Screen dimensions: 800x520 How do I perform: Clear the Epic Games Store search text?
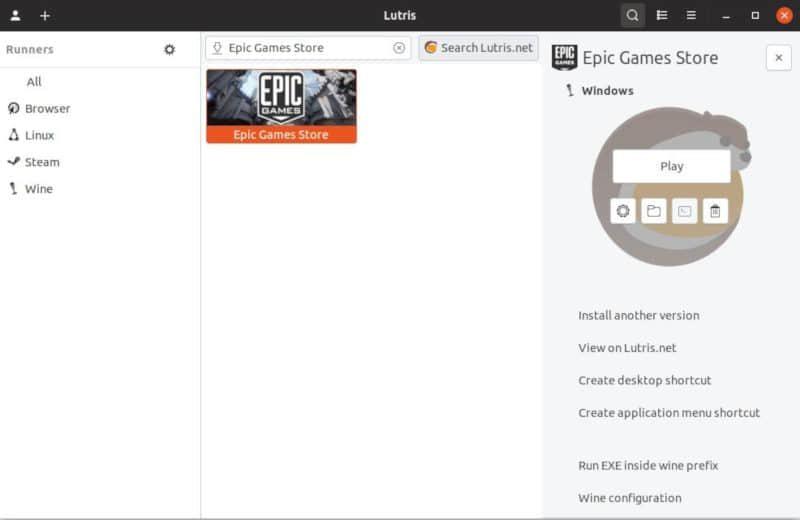[399, 48]
